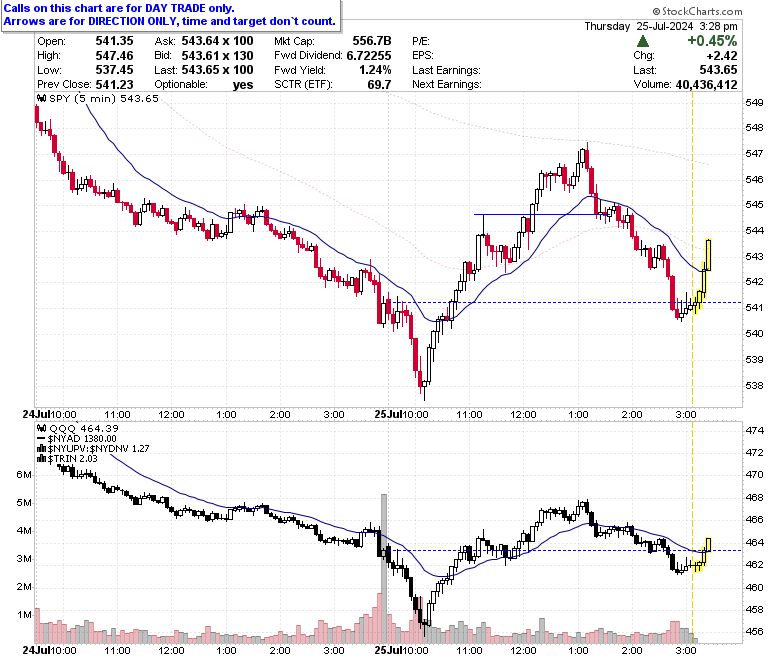Click '24Jul10:00' time label under QQQ chart
This screenshot has width=780, height=659.
(50, 650)
